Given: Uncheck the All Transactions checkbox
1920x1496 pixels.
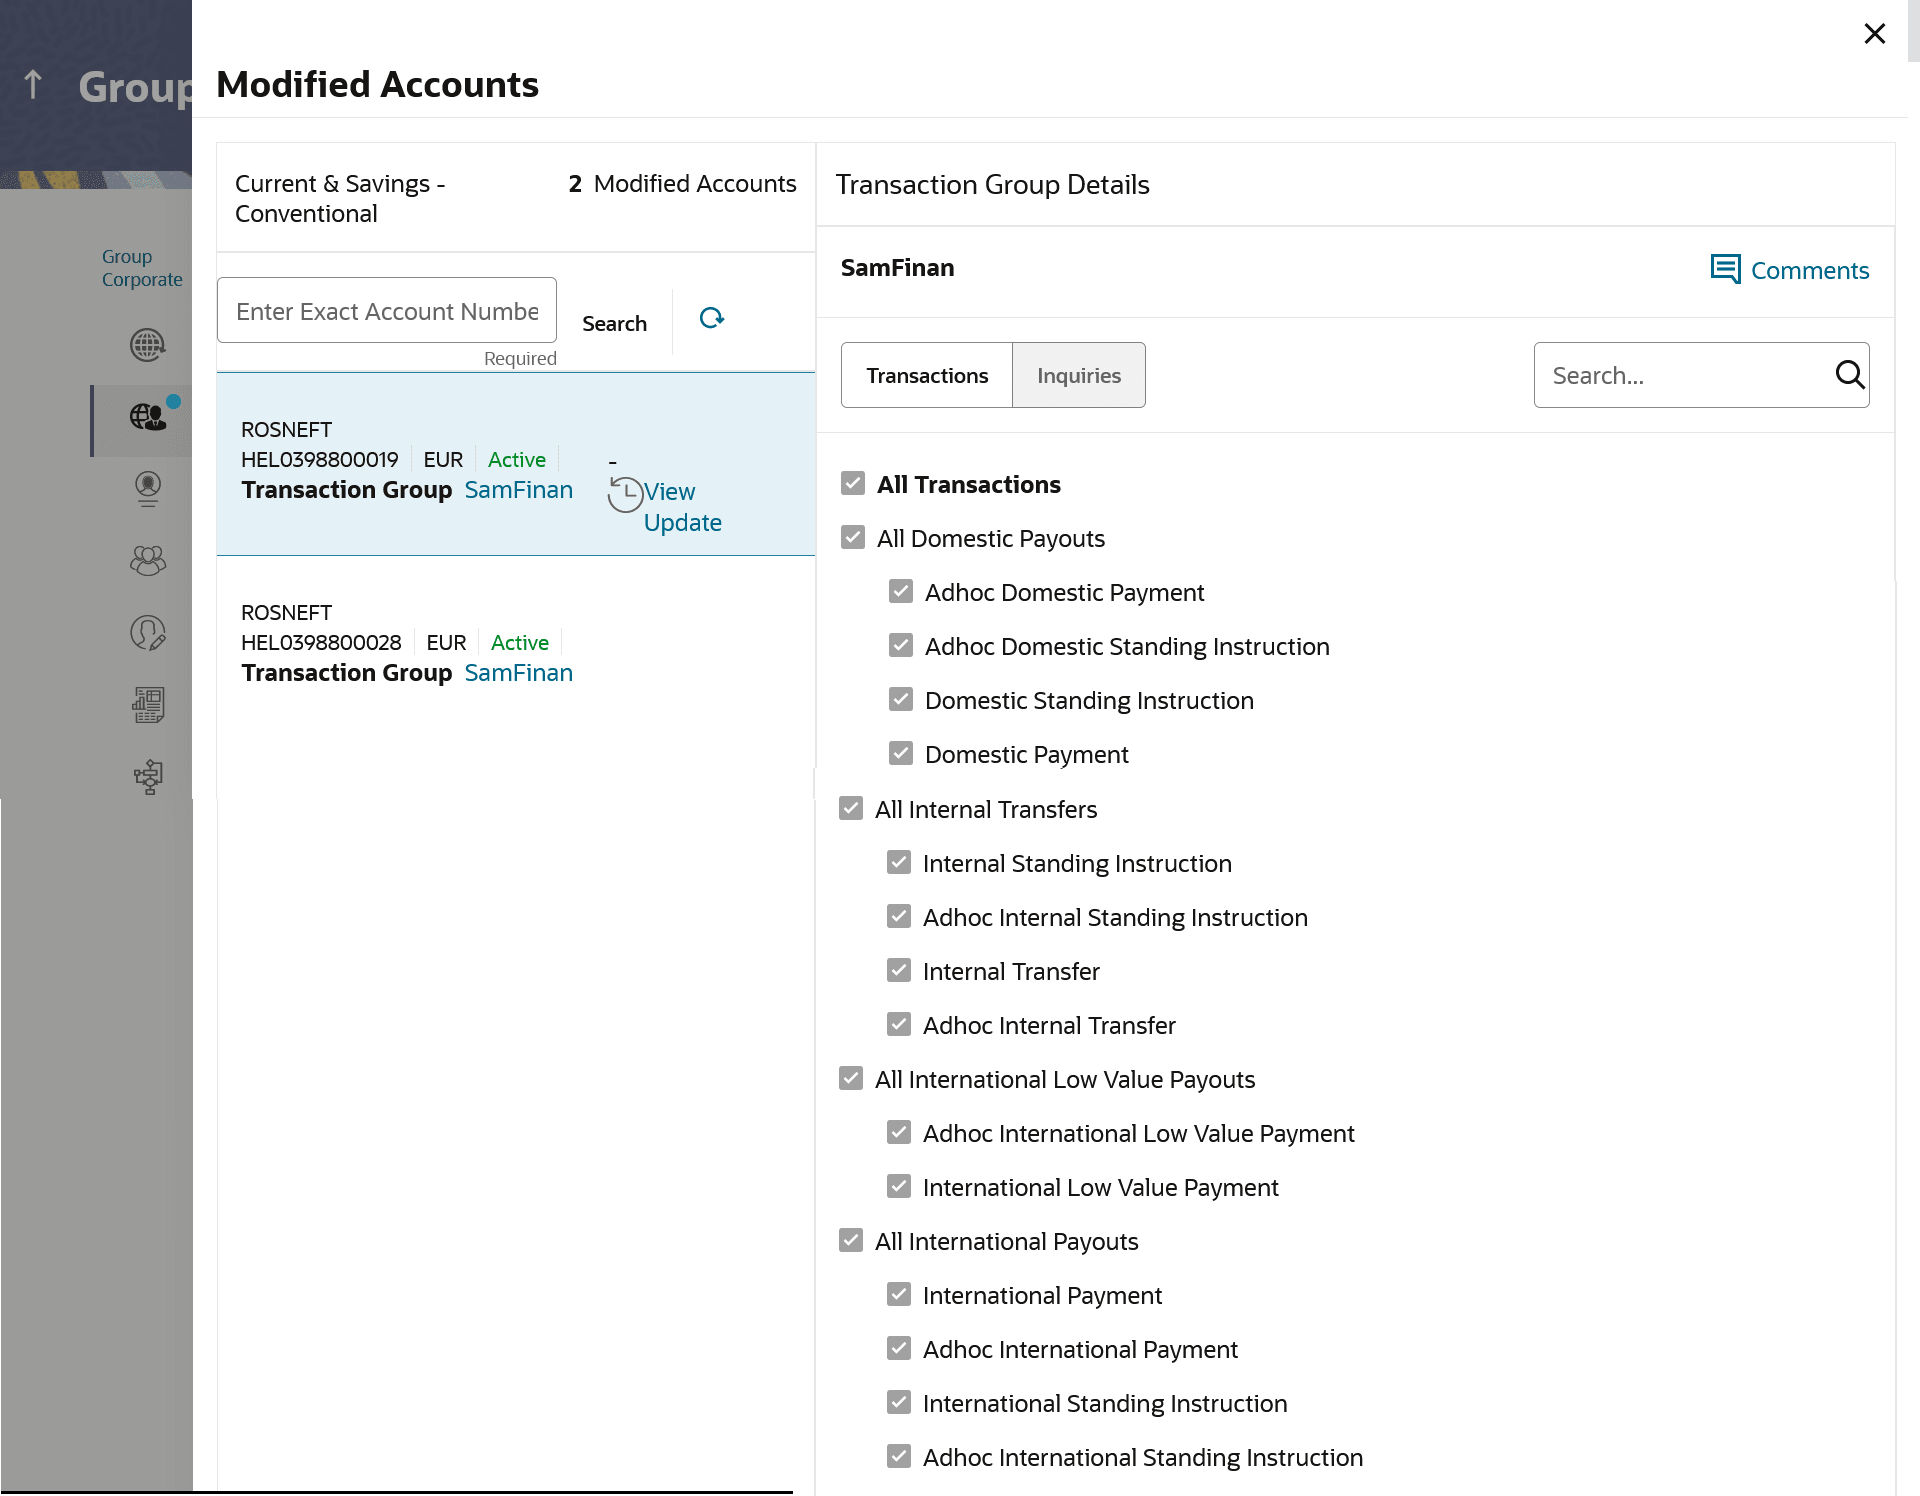Looking at the screenshot, I should point(853,484).
